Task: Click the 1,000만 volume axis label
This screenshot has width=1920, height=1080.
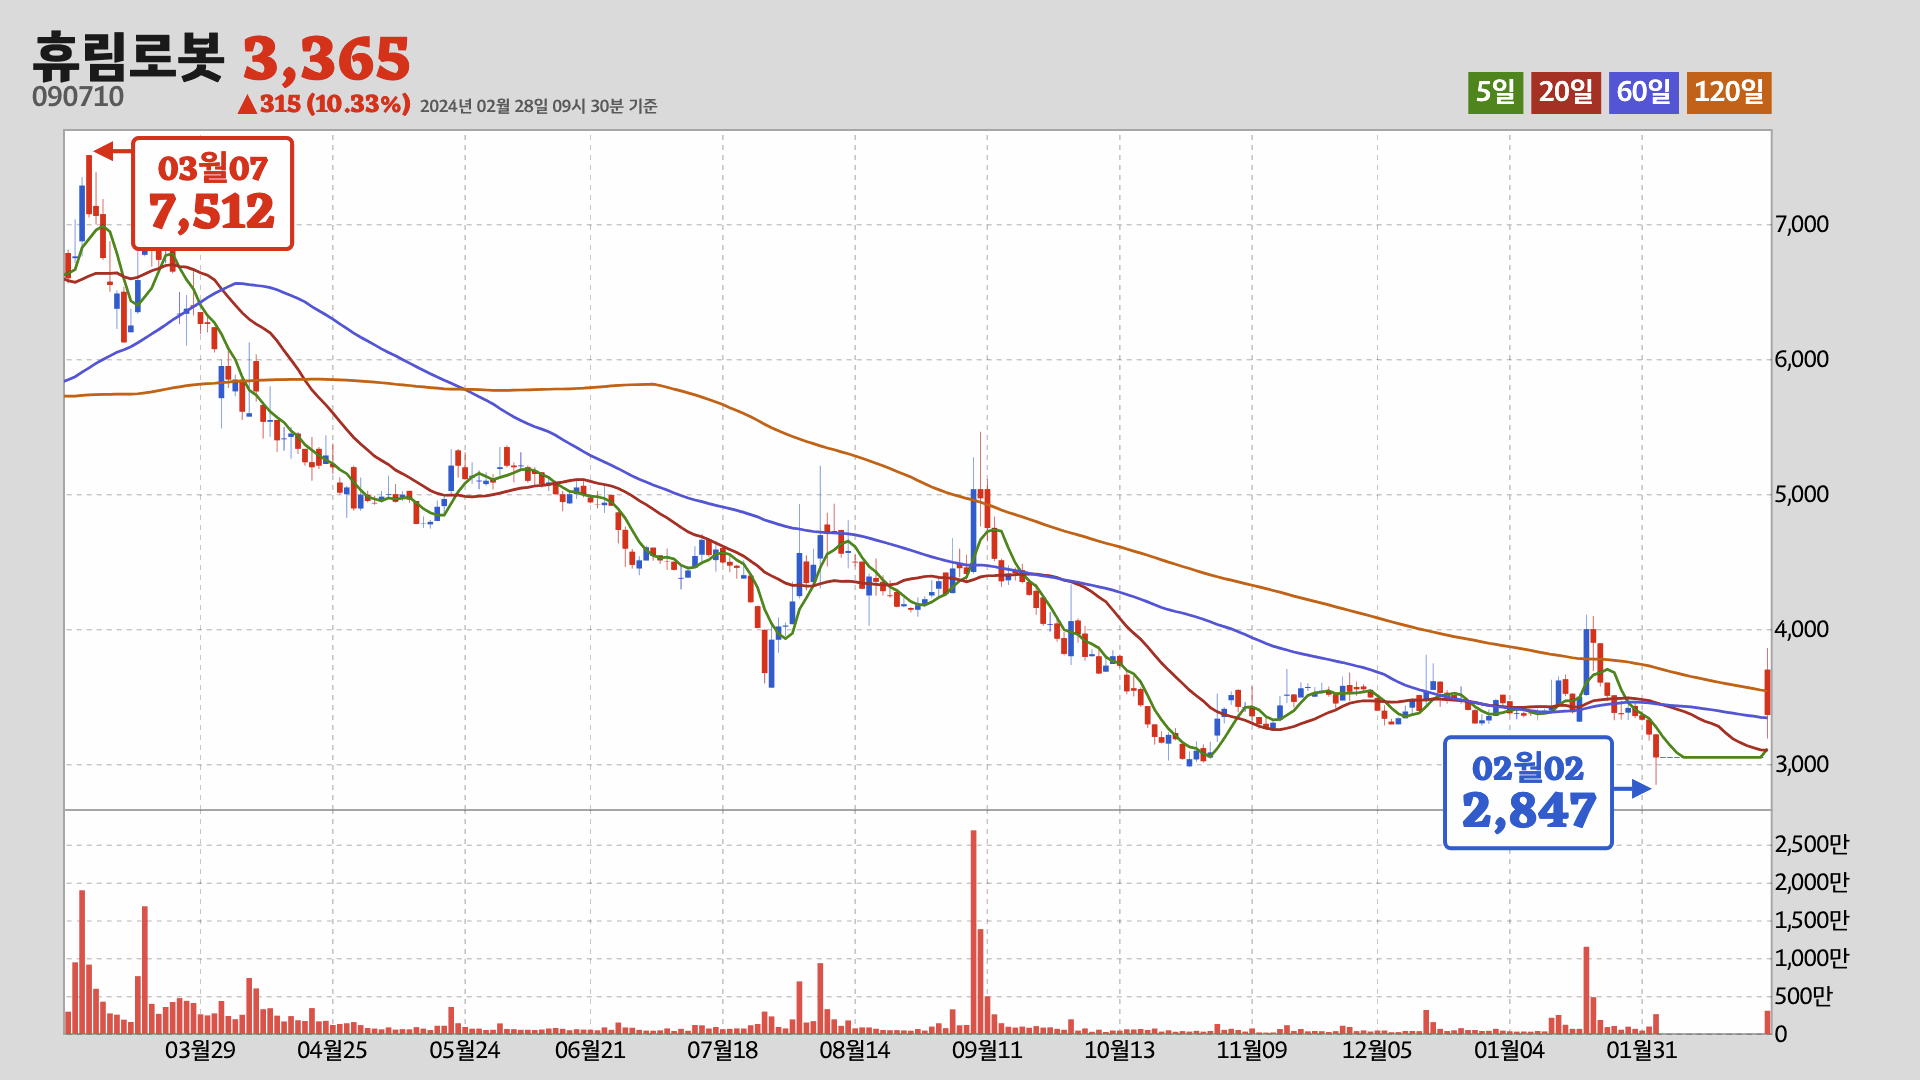Action: [1812, 958]
